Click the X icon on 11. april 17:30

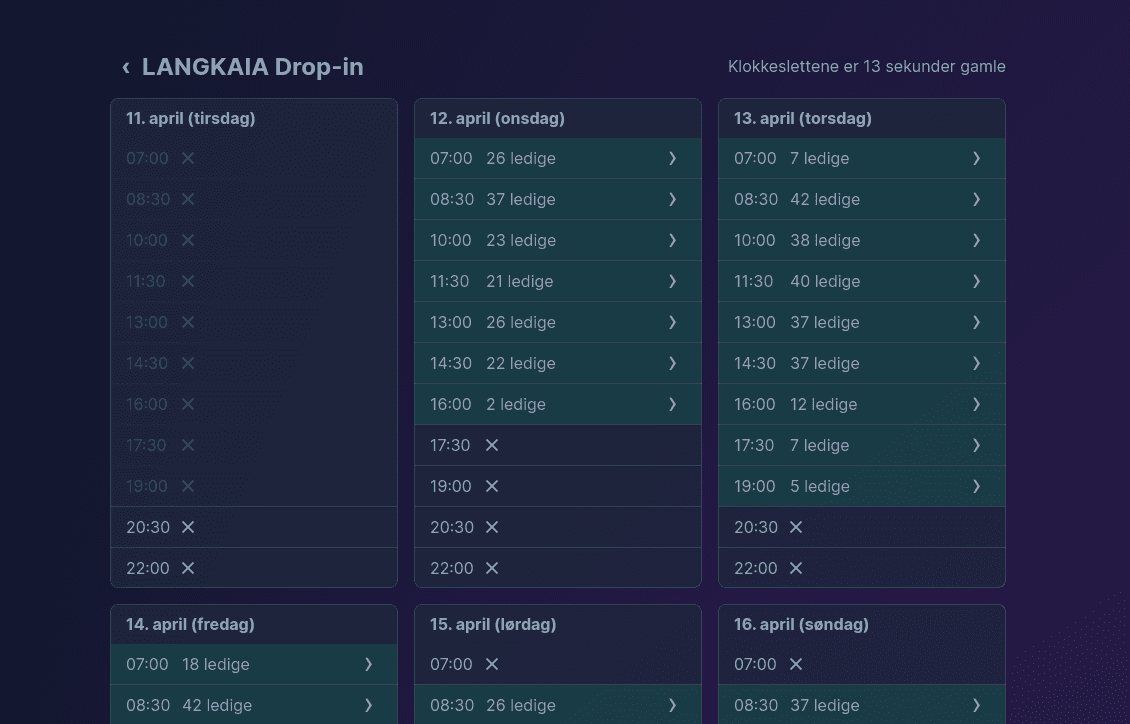coord(188,446)
